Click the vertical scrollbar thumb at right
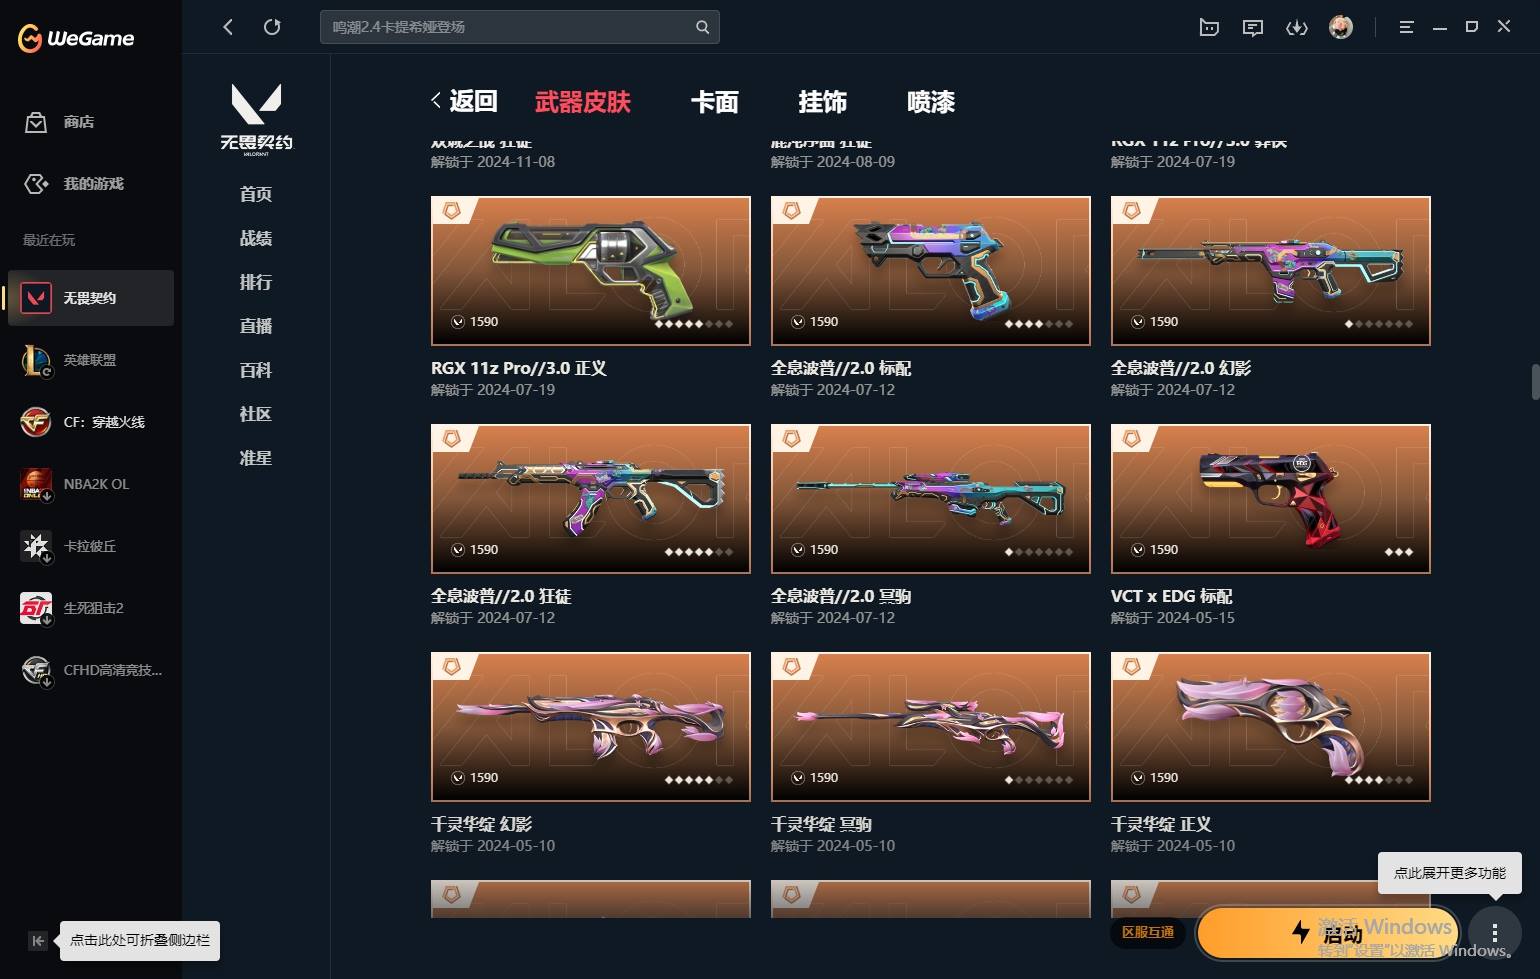The image size is (1540, 979). click(1535, 382)
